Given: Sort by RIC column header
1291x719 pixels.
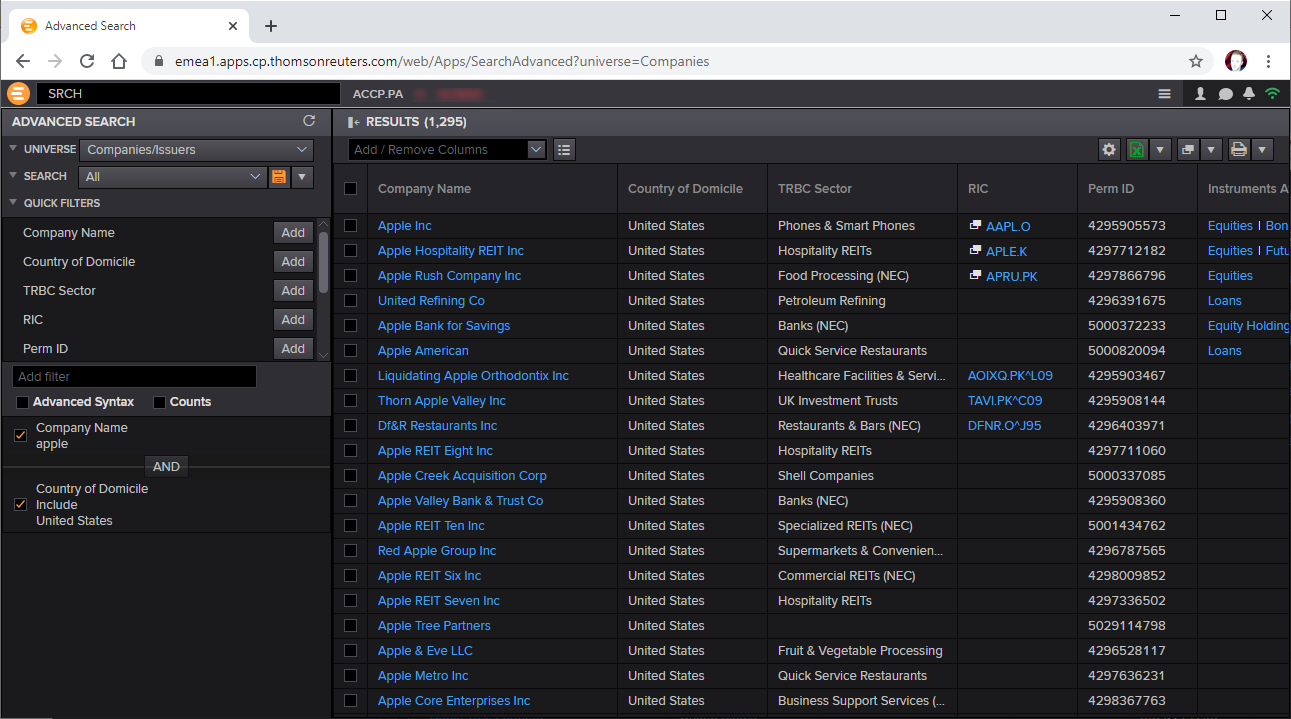Looking at the screenshot, I should (x=977, y=189).
